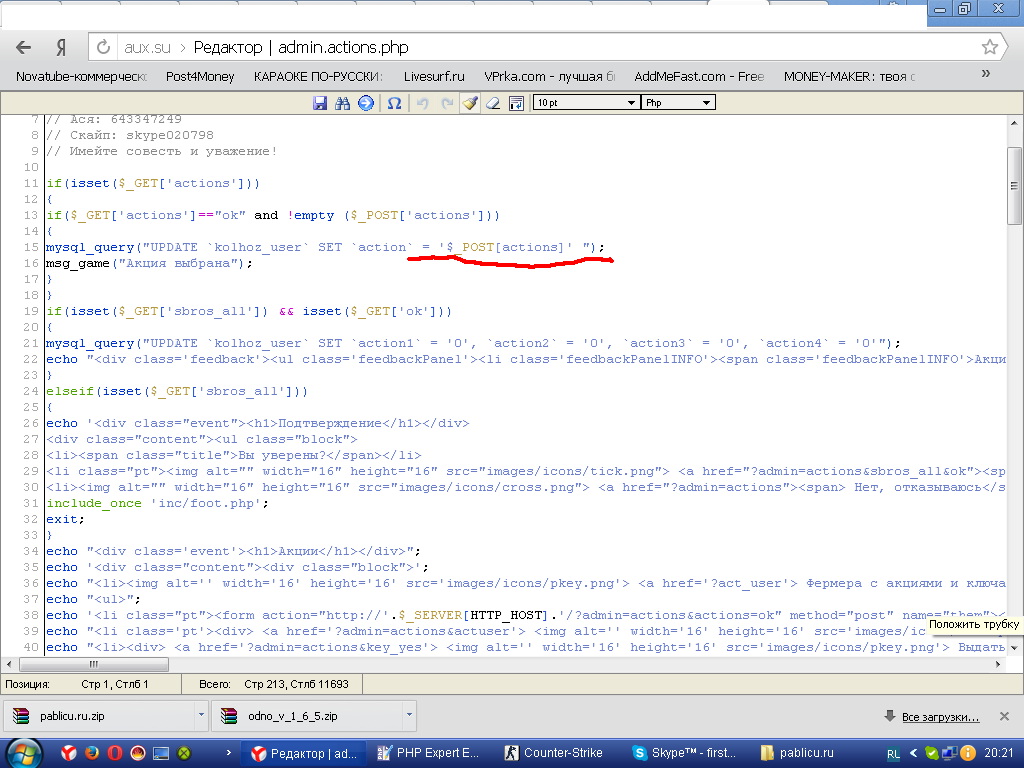The height and width of the screenshot is (768, 1024).
Task: Open the Php language dropdown
Action: pyautogui.click(x=679, y=103)
